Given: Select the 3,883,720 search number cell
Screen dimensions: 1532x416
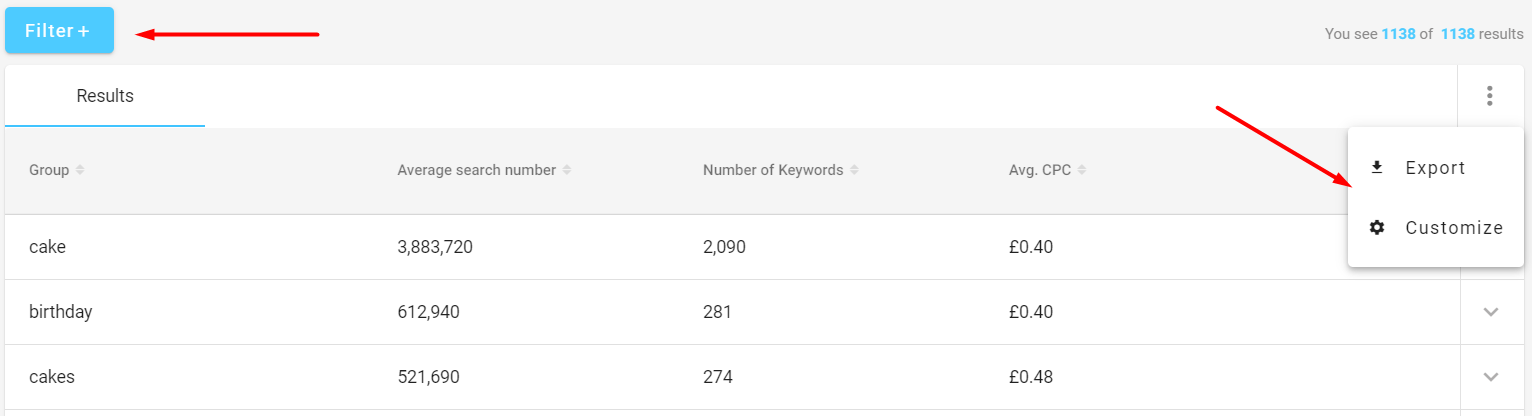Looking at the screenshot, I should (x=435, y=246).
